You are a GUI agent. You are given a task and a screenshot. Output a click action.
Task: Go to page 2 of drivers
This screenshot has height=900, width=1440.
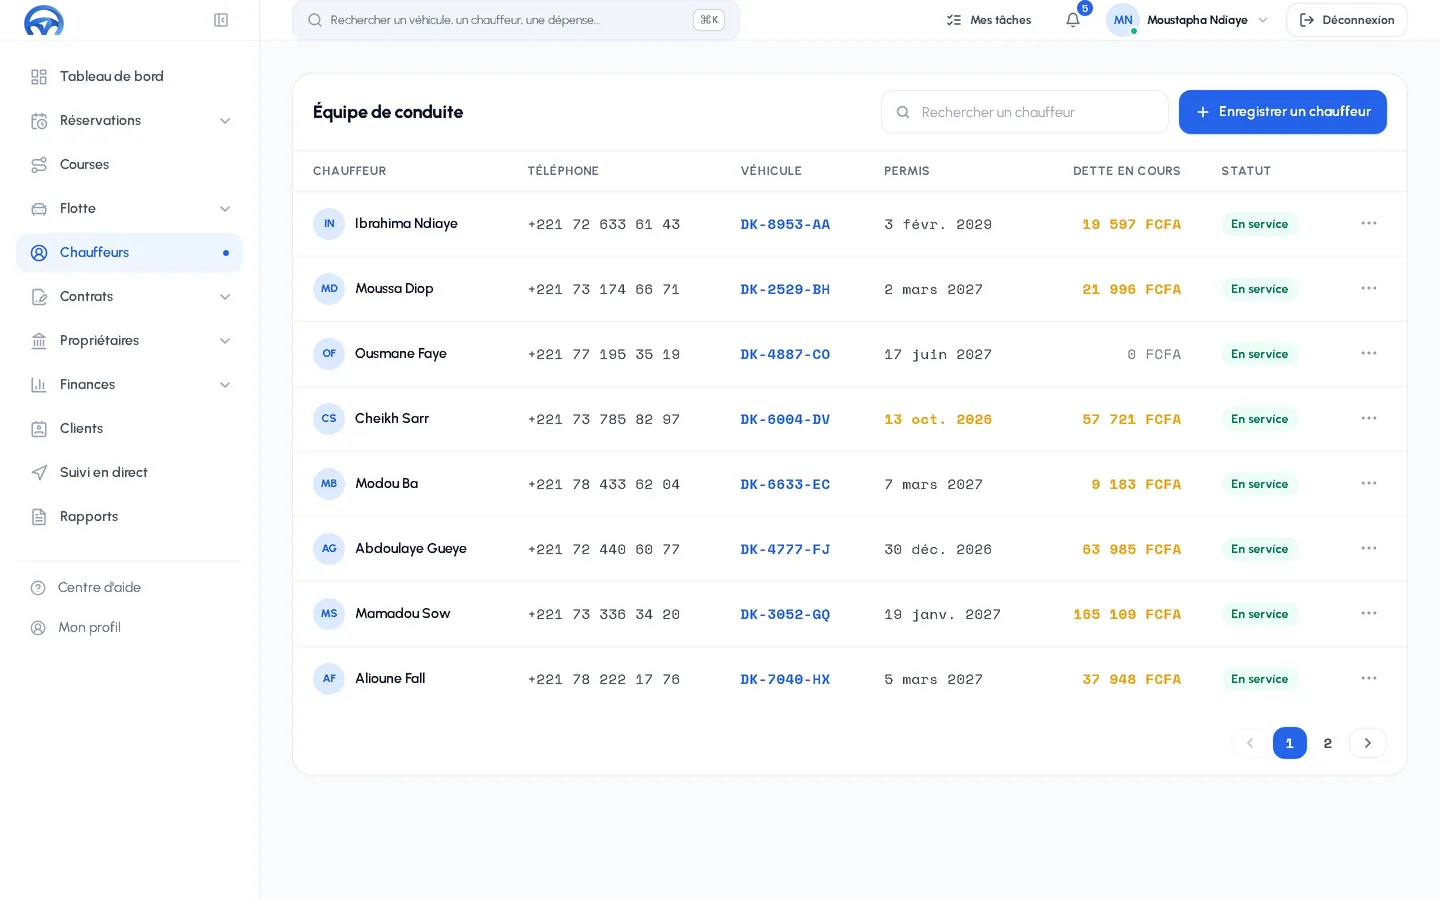click(1327, 743)
